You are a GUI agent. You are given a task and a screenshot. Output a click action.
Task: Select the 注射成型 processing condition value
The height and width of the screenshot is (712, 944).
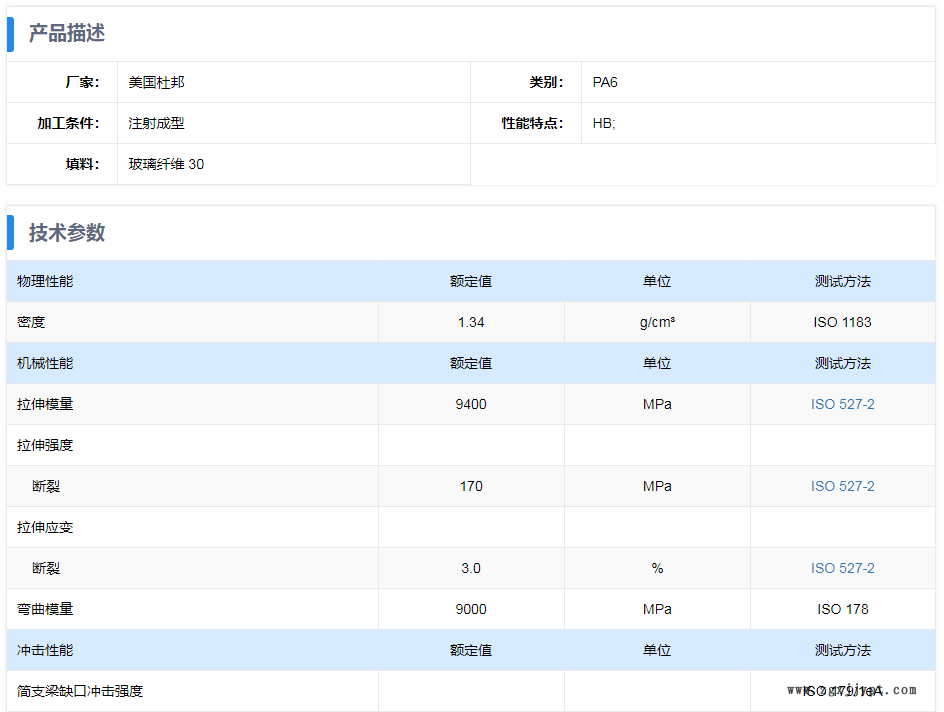(157, 123)
